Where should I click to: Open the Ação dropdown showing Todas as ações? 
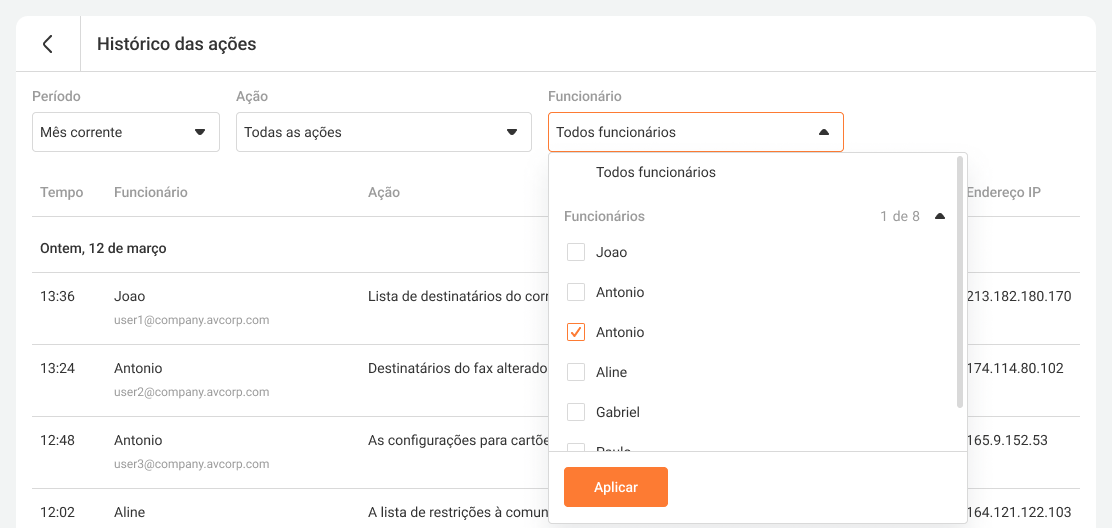point(383,132)
